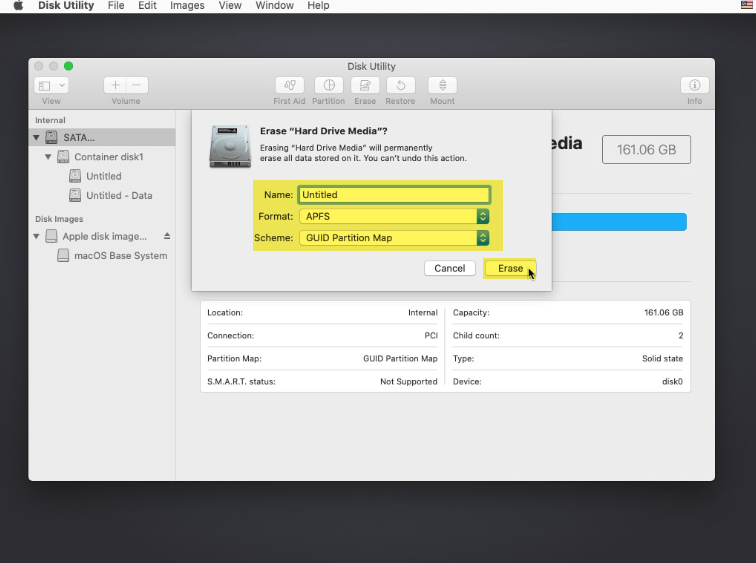
Task: Click the Cancel button
Action: click(449, 268)
